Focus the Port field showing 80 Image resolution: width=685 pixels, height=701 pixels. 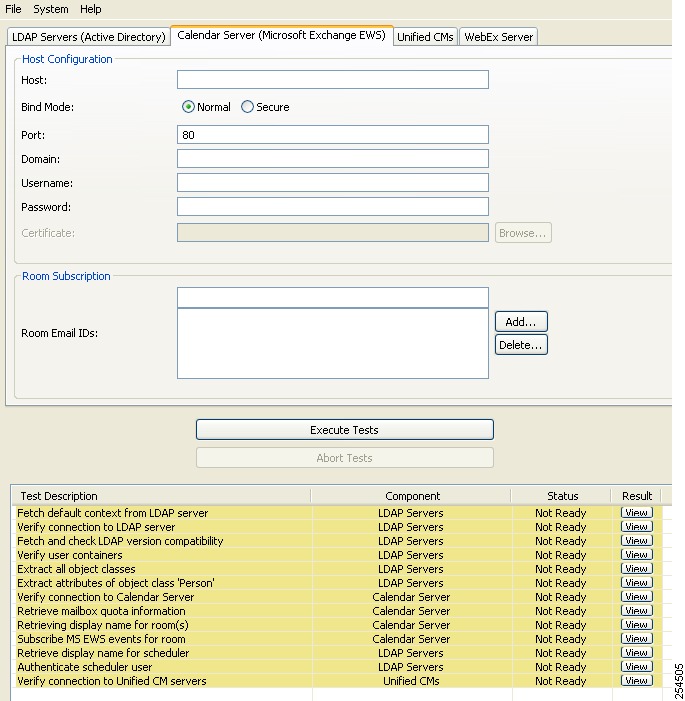click(333, 135)
